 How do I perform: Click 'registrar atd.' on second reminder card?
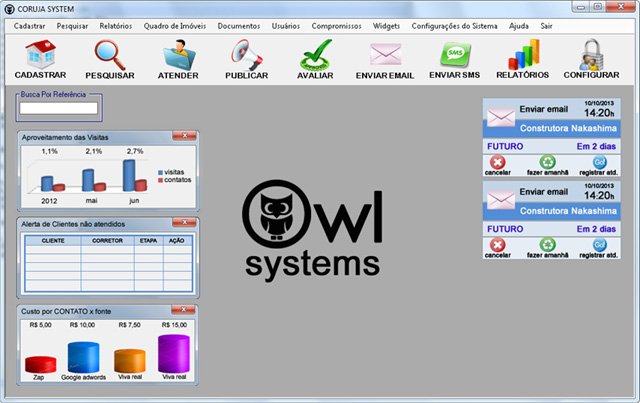click(x=599, y=248)
